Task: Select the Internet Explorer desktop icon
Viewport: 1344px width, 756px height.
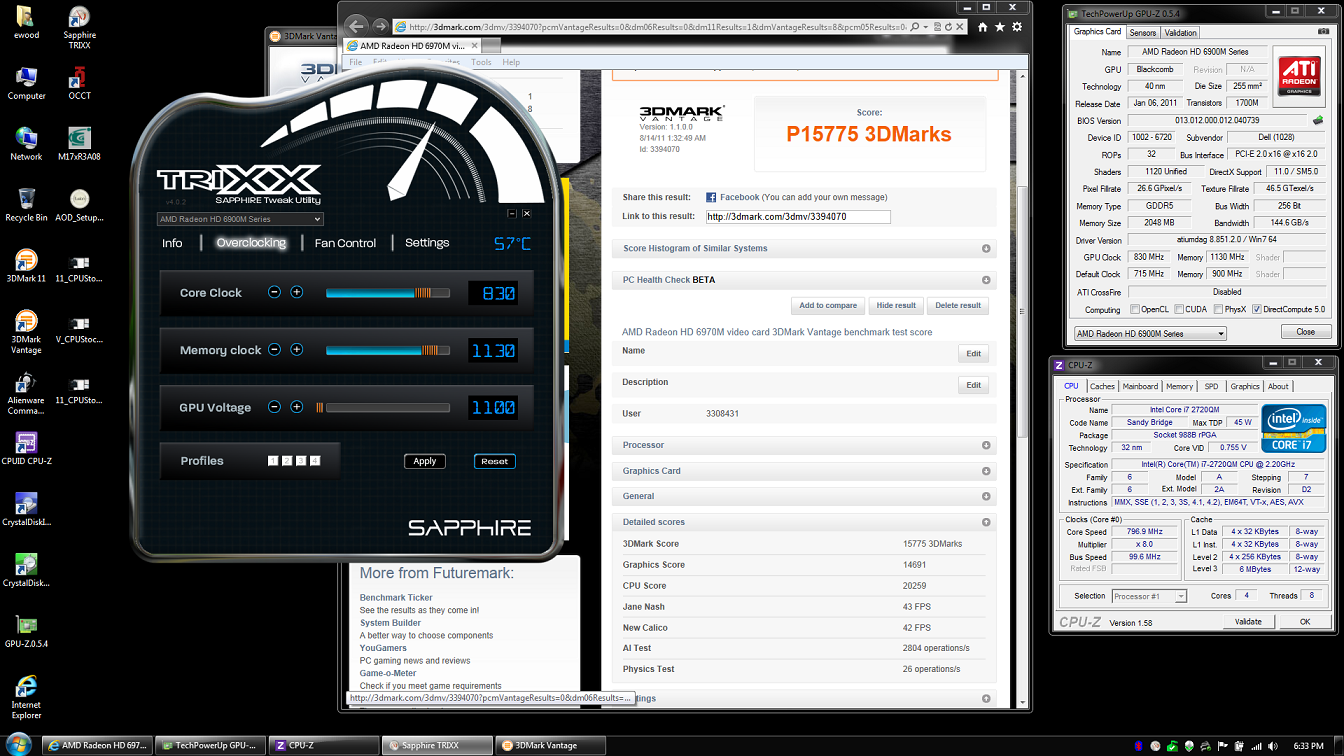Action: (26, 698)
